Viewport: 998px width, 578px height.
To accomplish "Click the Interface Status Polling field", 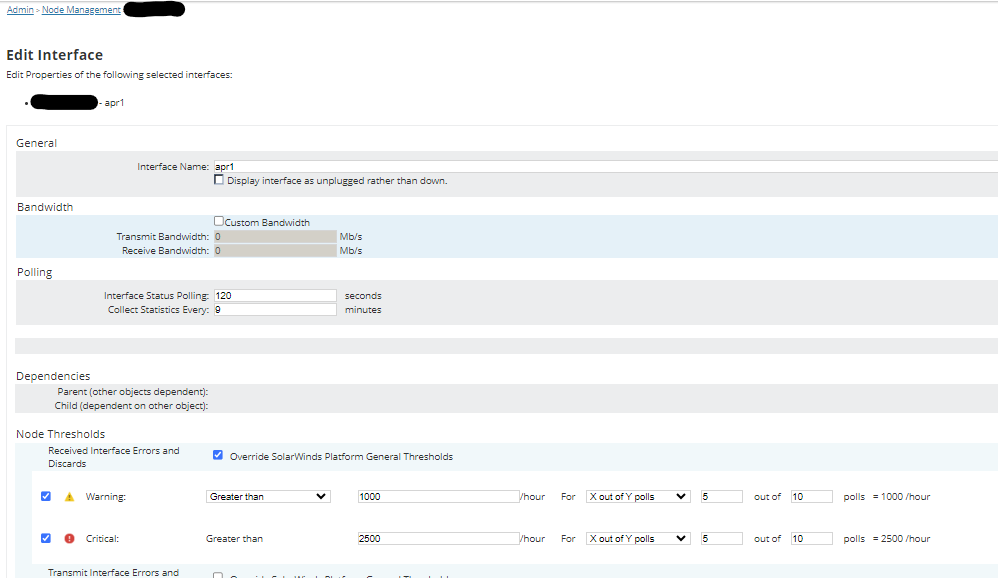I will (275, 296).
